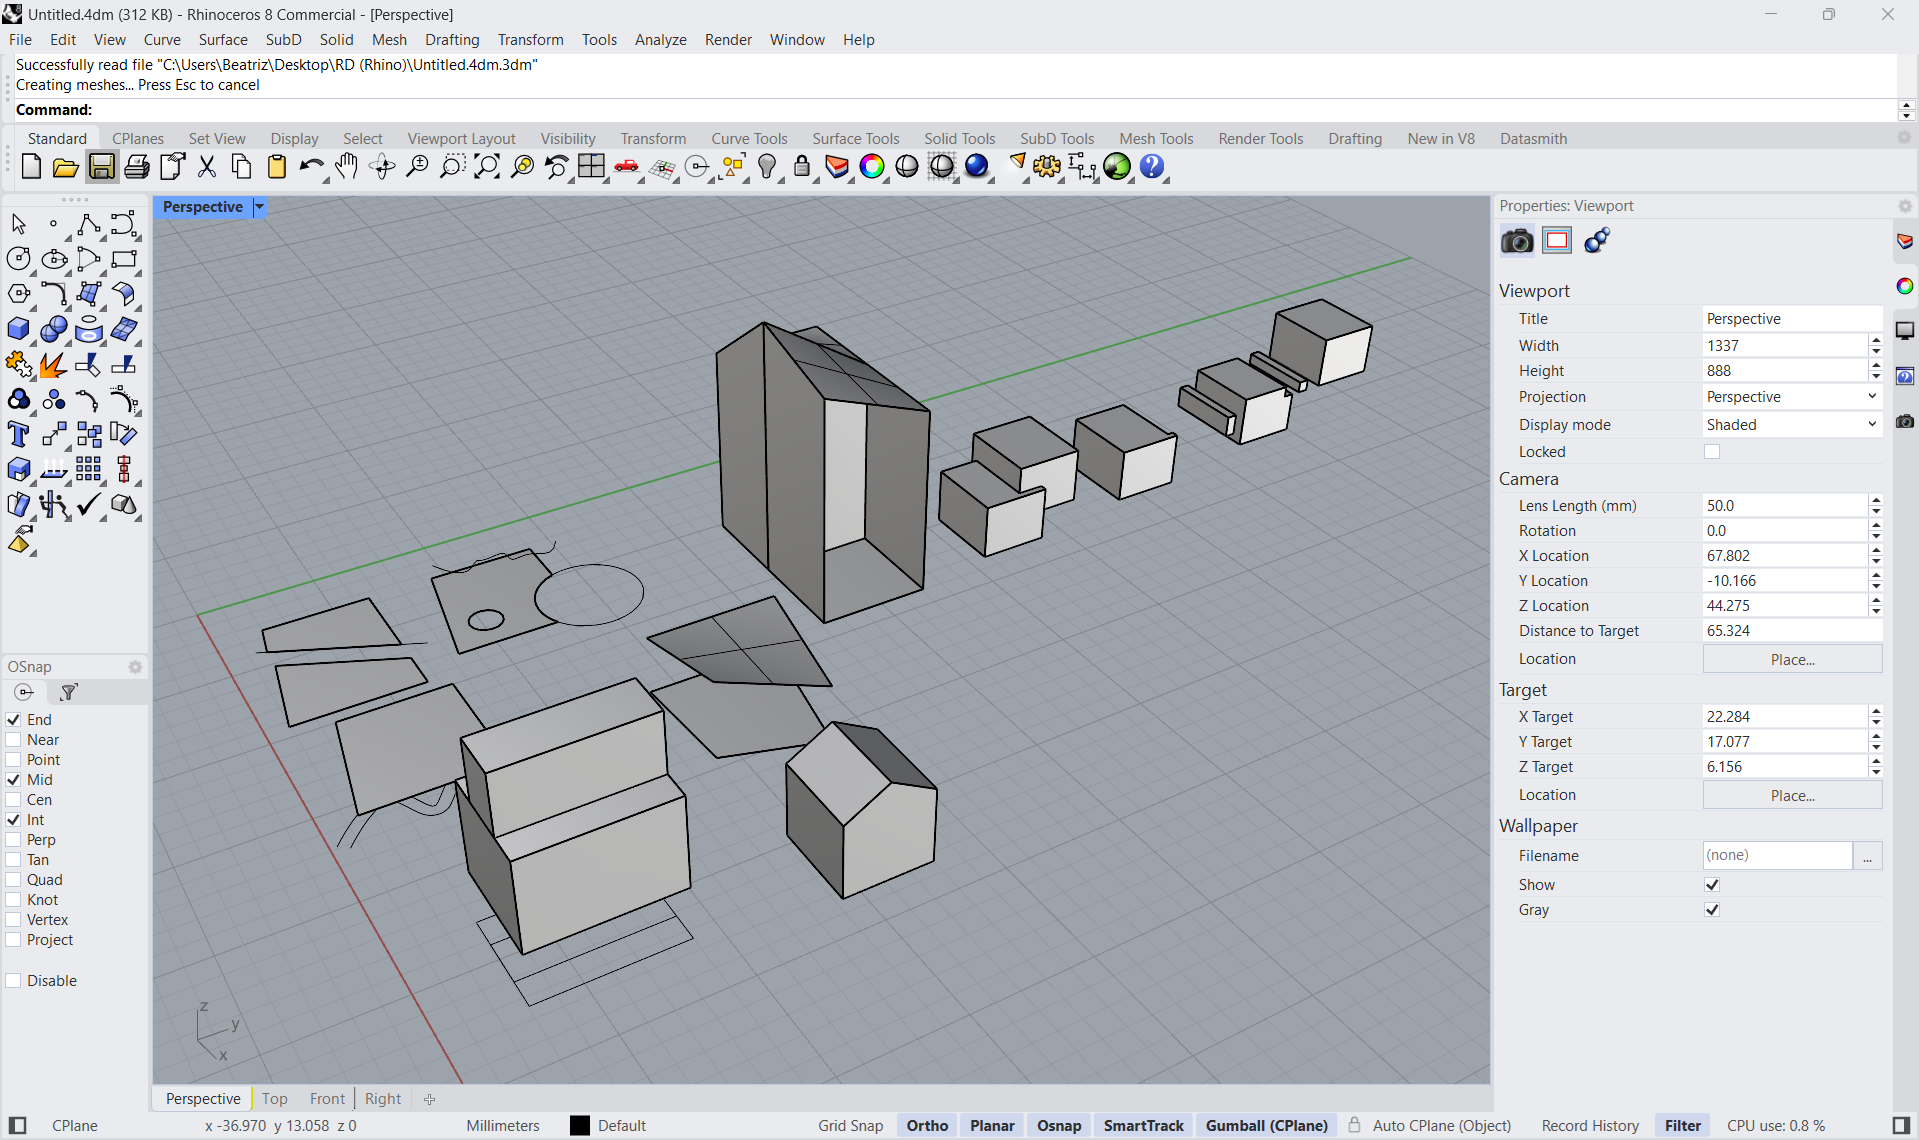
Task: Select the Text tool in the sidebar
Action: pyautogui.click(x=18, y=434)
